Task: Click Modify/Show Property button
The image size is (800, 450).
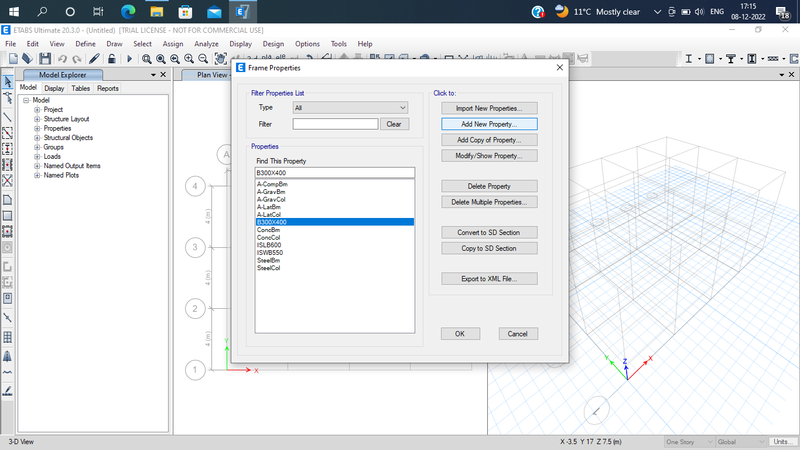Action: click(489, 156)
